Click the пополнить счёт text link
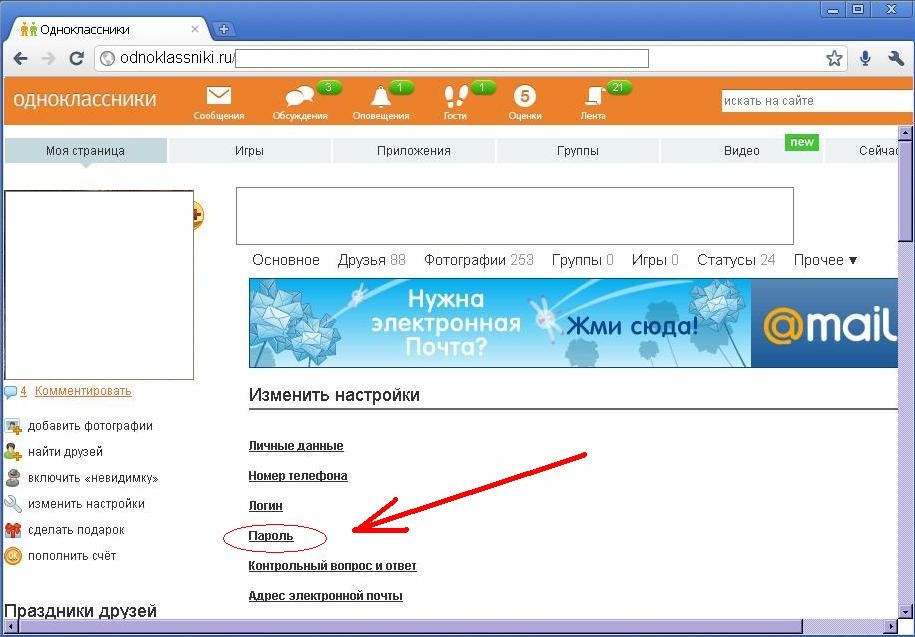The height and width of the screenshot is (637, 915). [x=72, y=556]
